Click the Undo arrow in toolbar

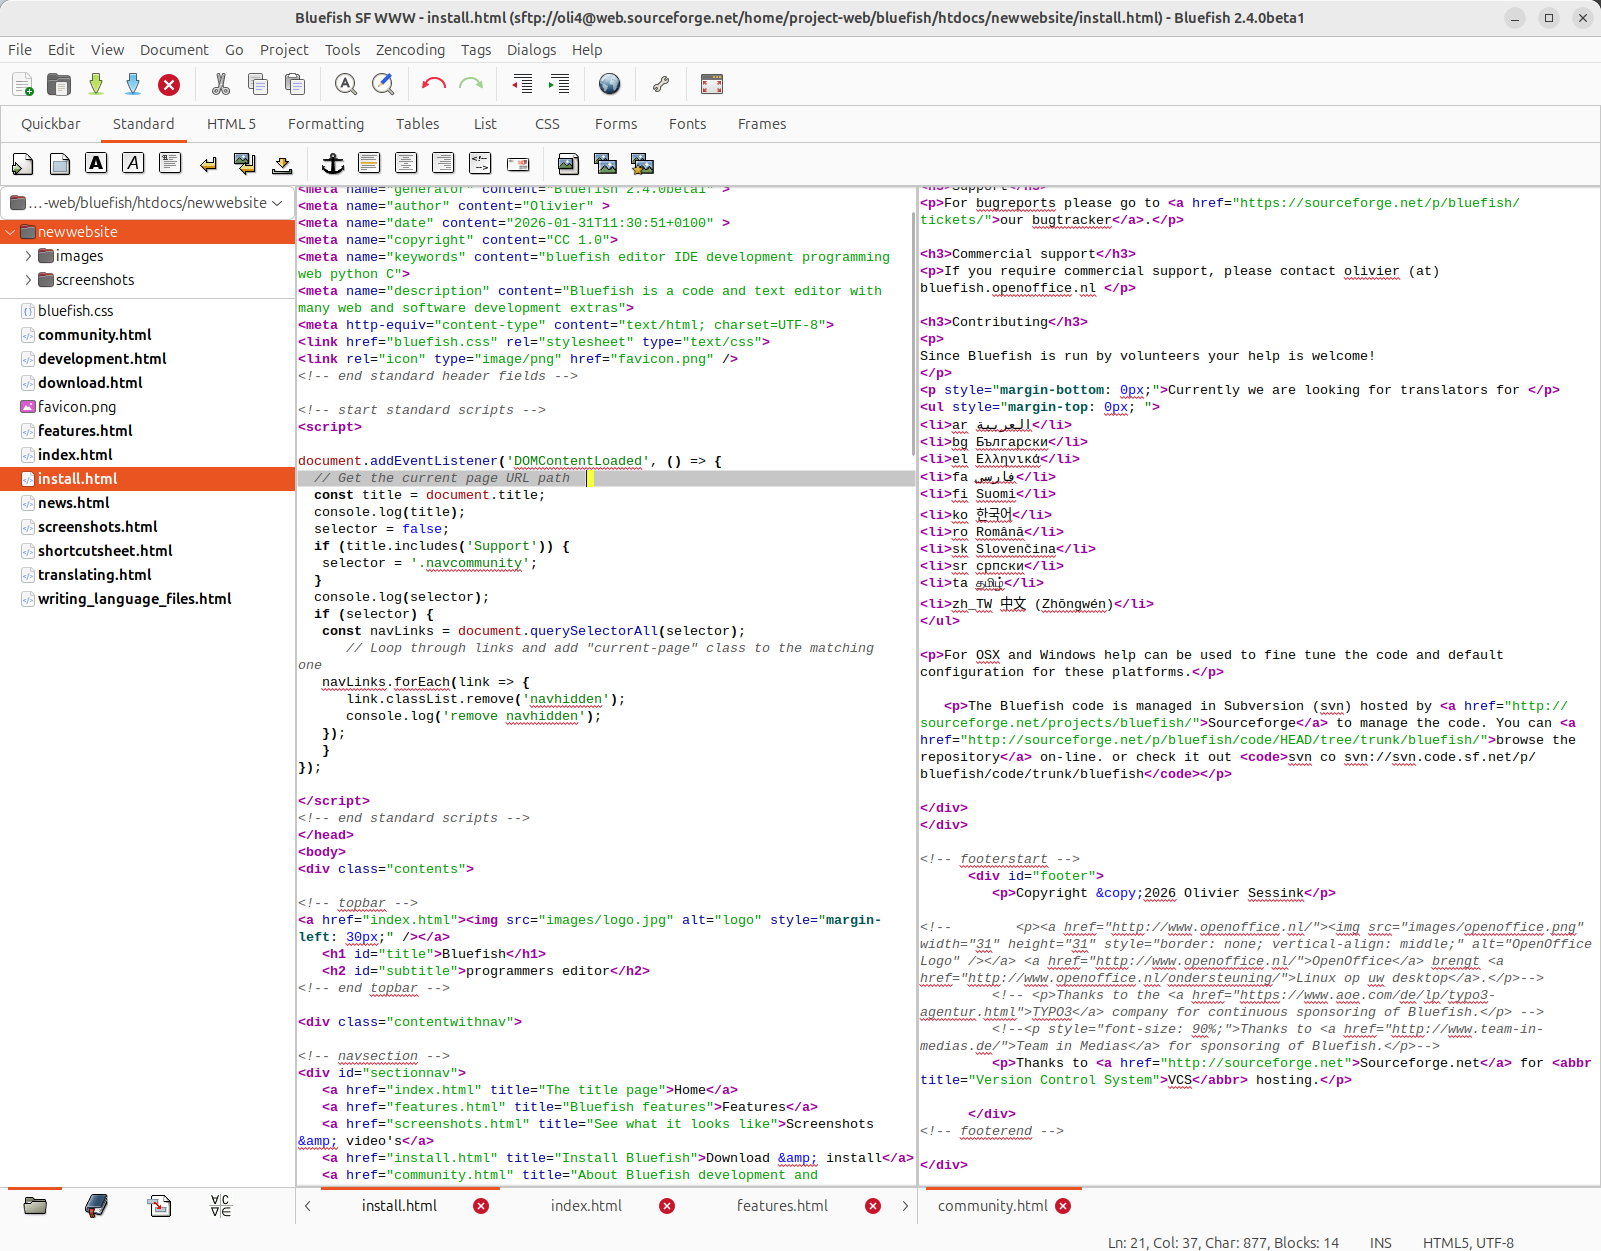pyautogui.click(x=433, y=85)
